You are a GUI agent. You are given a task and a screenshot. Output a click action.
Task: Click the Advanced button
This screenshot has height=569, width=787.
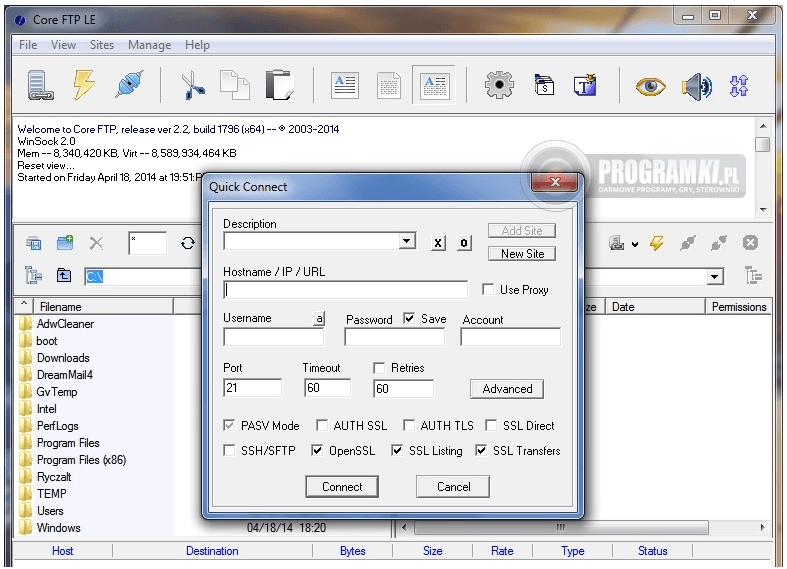coord(507,389)
